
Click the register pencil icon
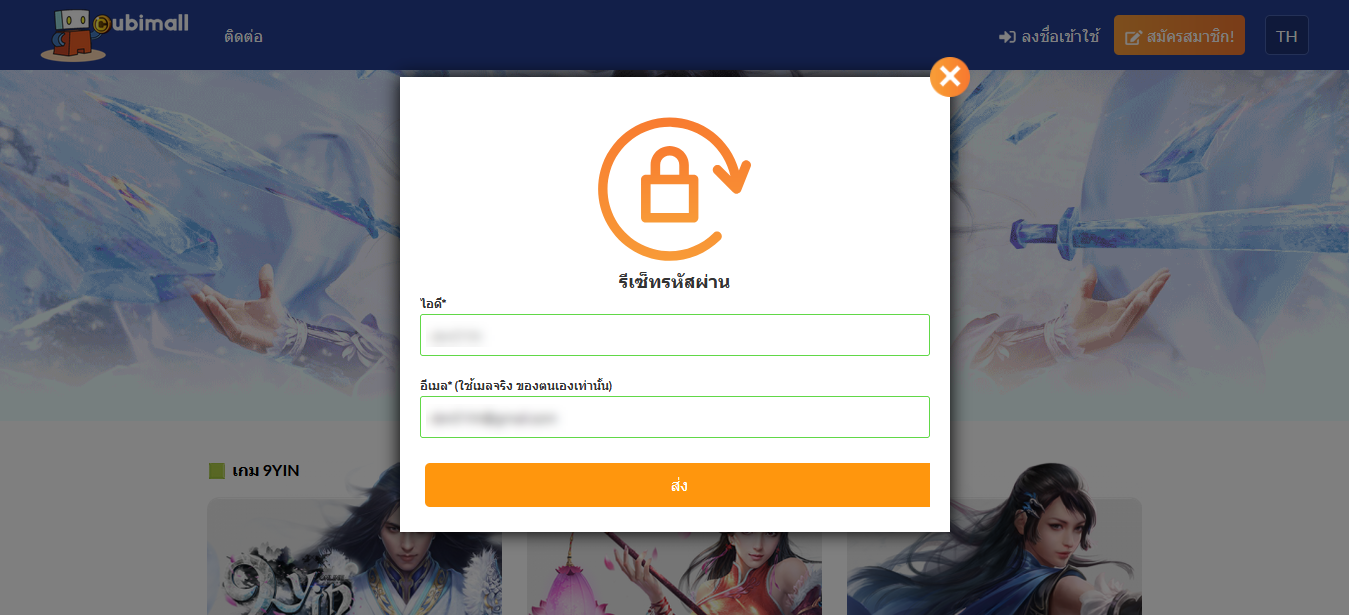click(1133, 37)
